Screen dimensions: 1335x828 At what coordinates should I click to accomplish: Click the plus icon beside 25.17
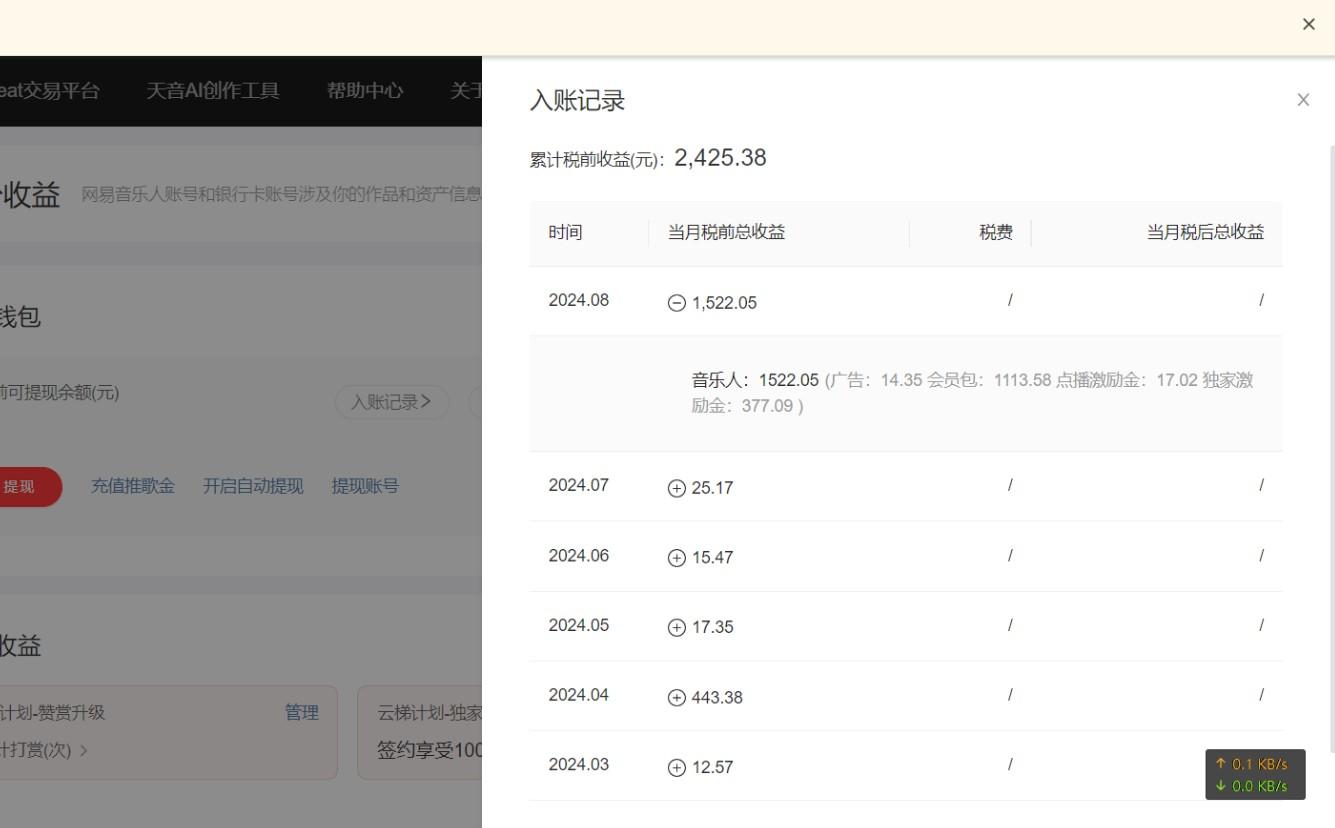point(675,488)
